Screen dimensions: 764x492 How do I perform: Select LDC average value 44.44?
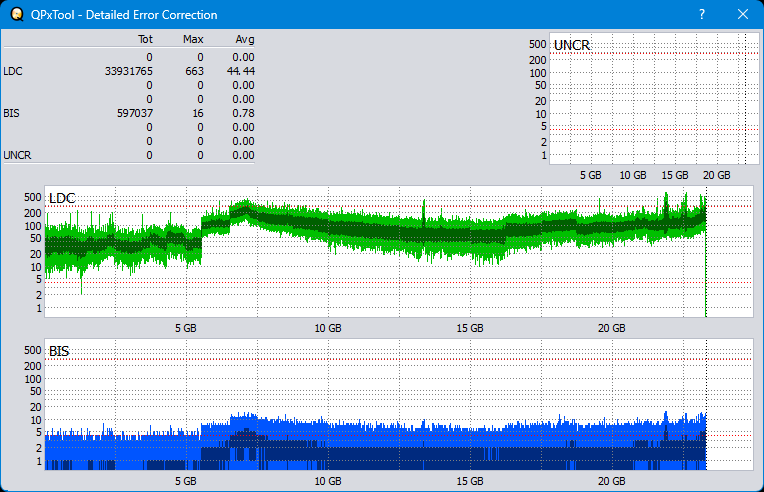tap(241, 71)
